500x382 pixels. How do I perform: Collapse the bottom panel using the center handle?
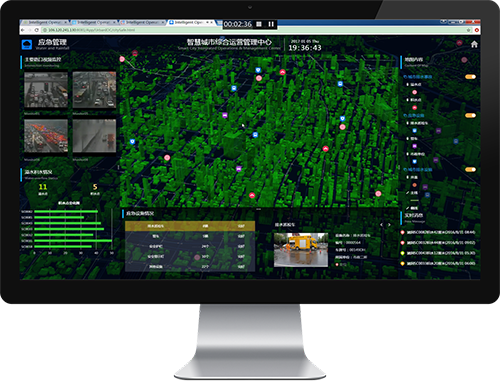point(258,209)
